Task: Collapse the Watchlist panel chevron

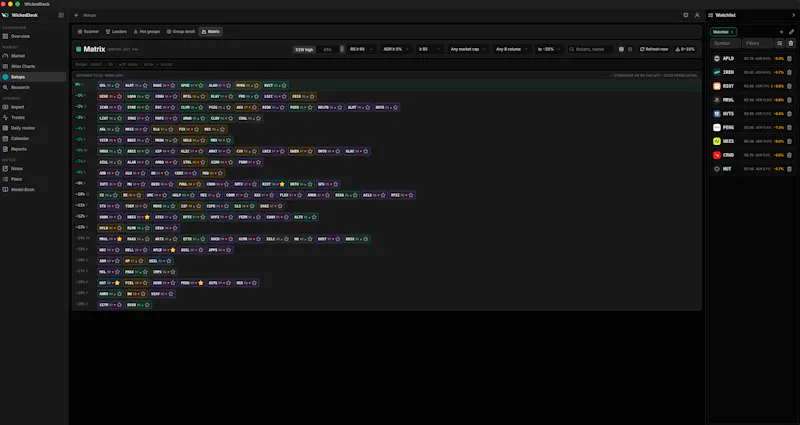Action: tap(793, 15)
